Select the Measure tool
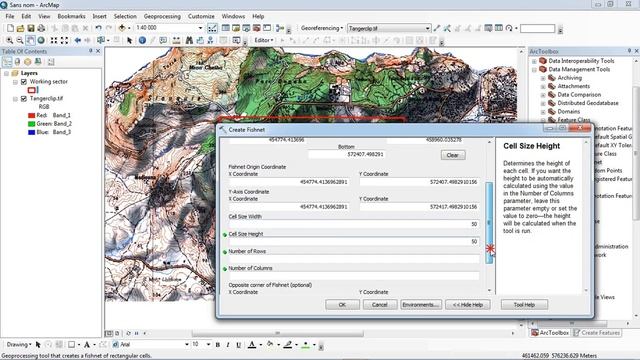 177,40
